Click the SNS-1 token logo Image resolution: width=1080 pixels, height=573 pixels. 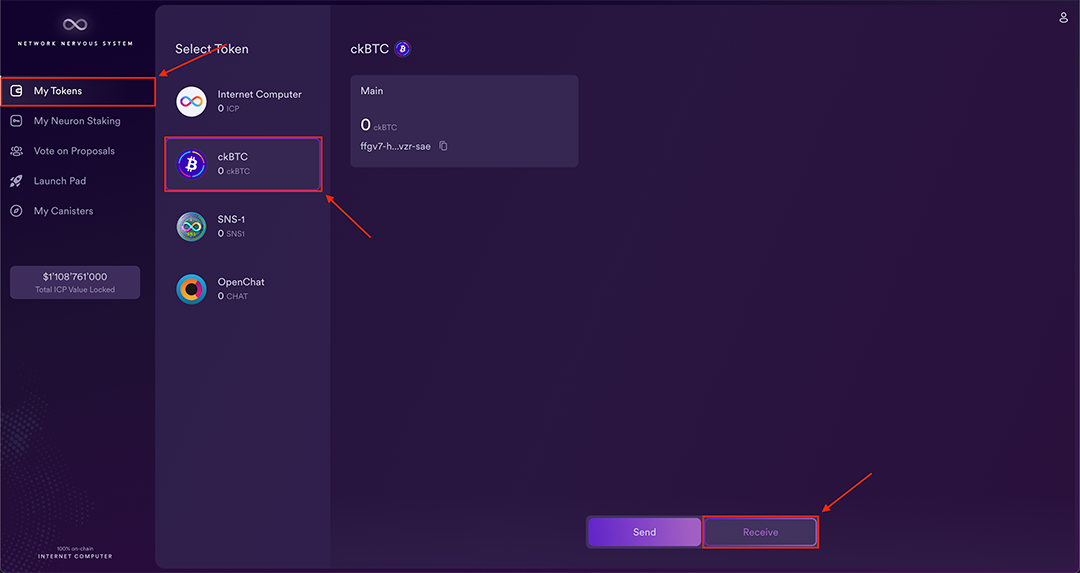tap(191, 227)
